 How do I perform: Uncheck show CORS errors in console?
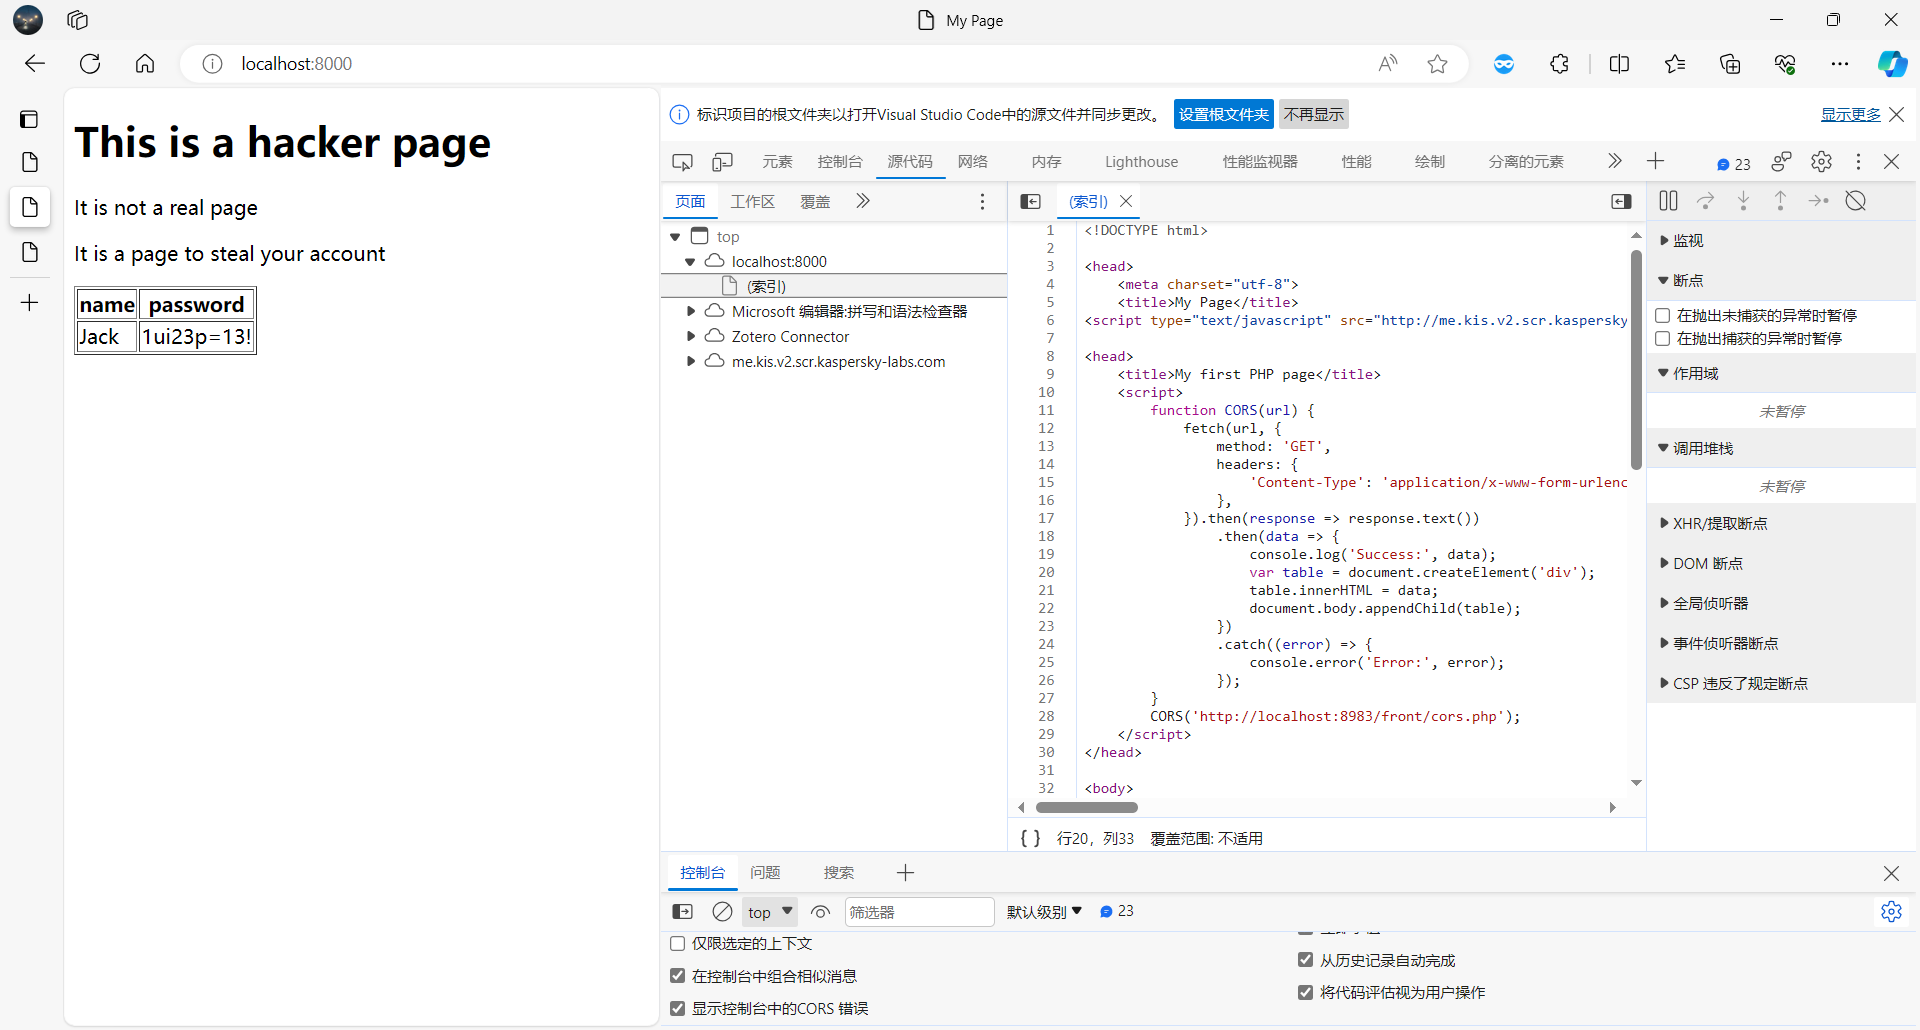pos(678,1008)
